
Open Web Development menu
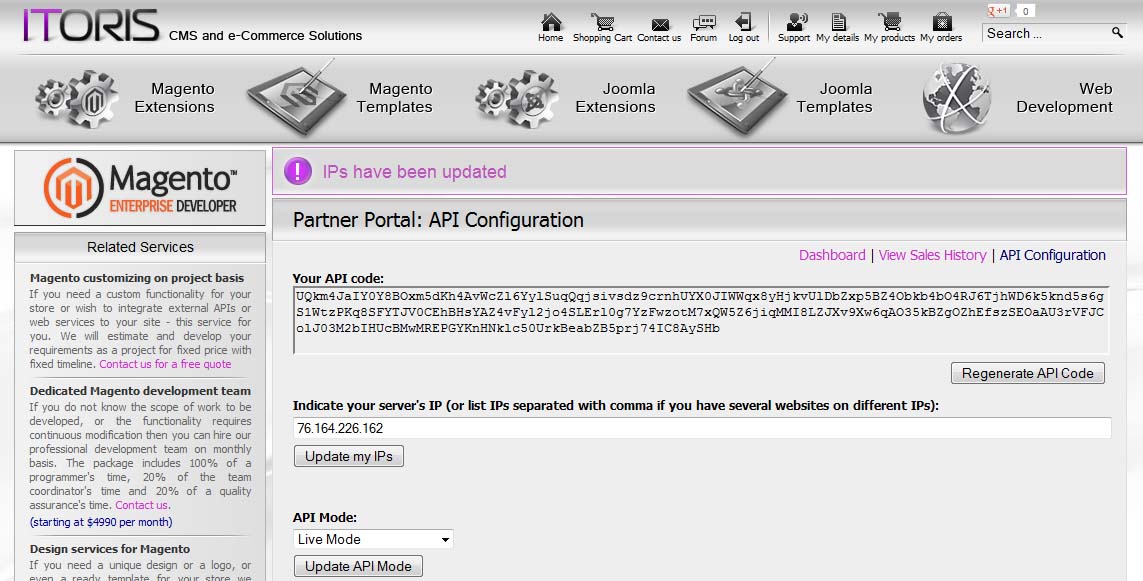click(1064, 98)
